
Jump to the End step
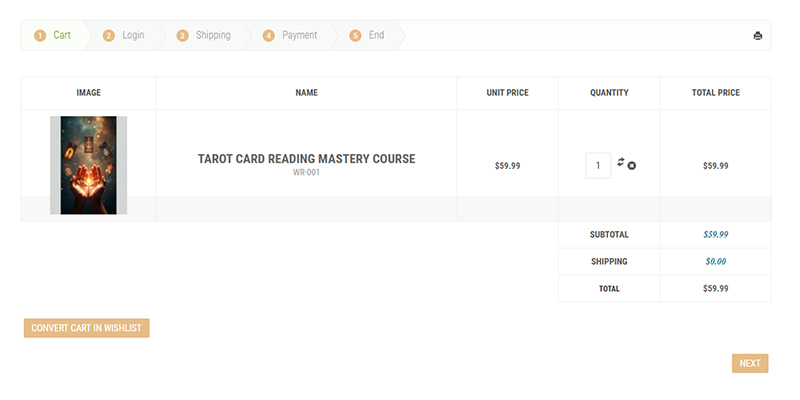376,35
